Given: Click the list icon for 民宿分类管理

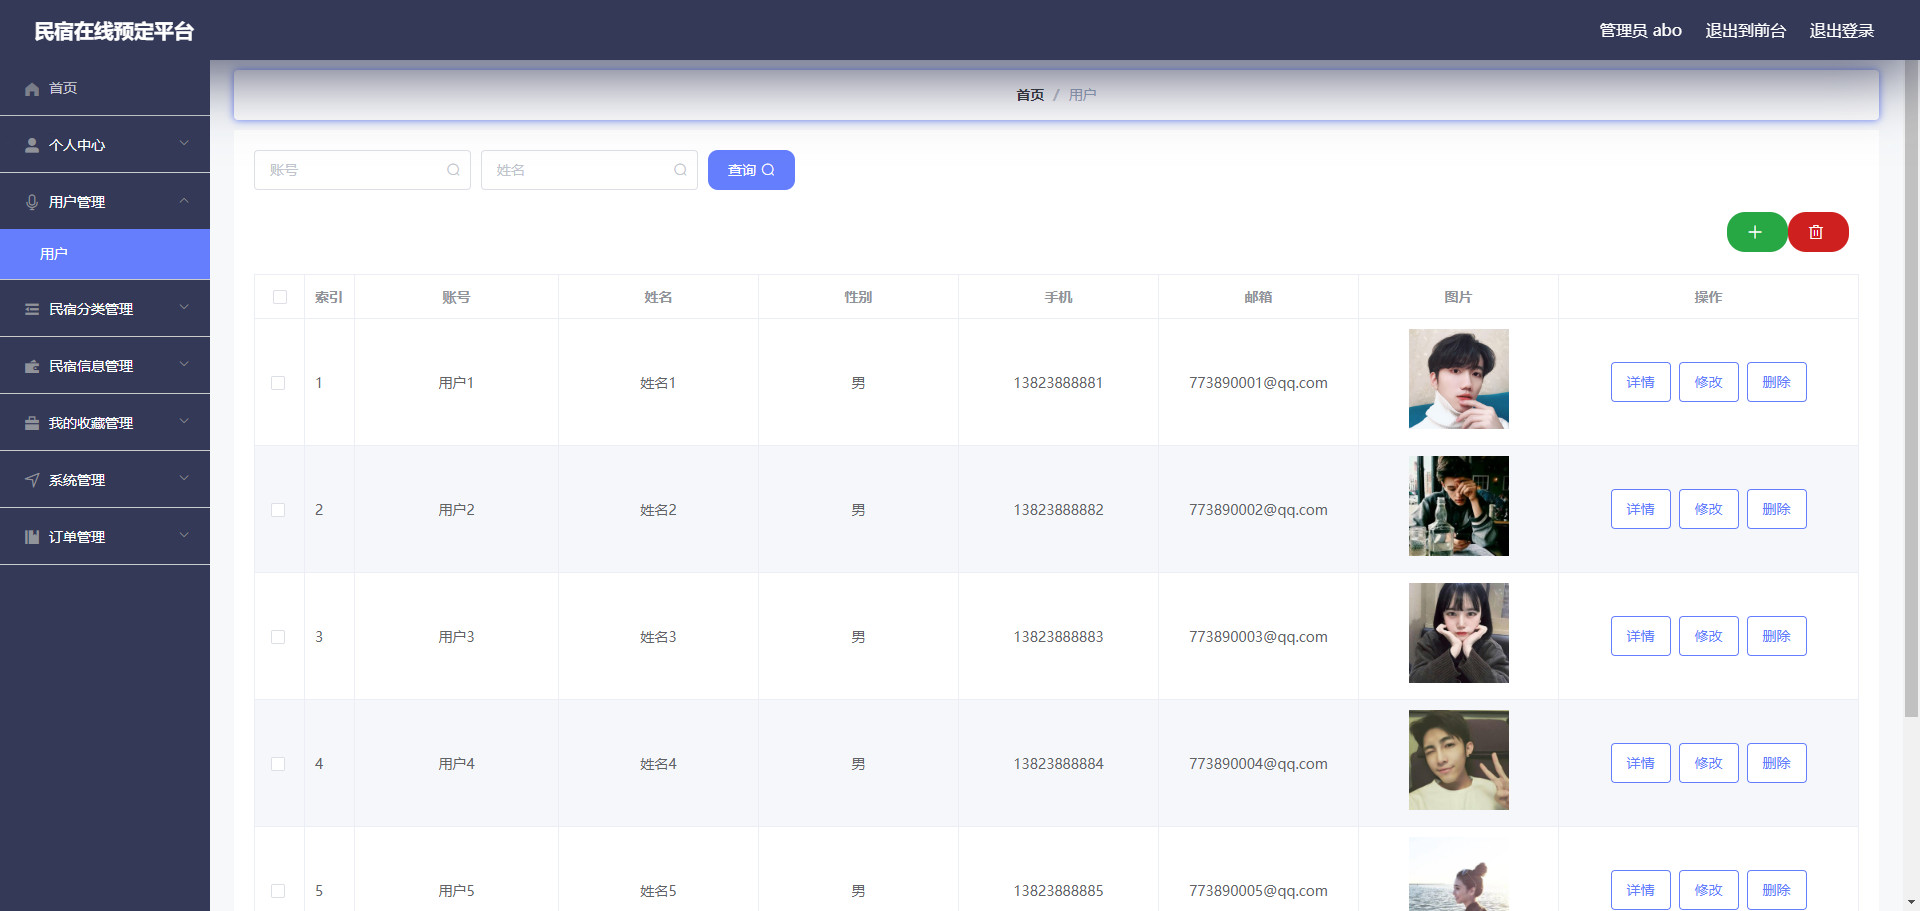Looking at the screenshot, I should (32, 310).
